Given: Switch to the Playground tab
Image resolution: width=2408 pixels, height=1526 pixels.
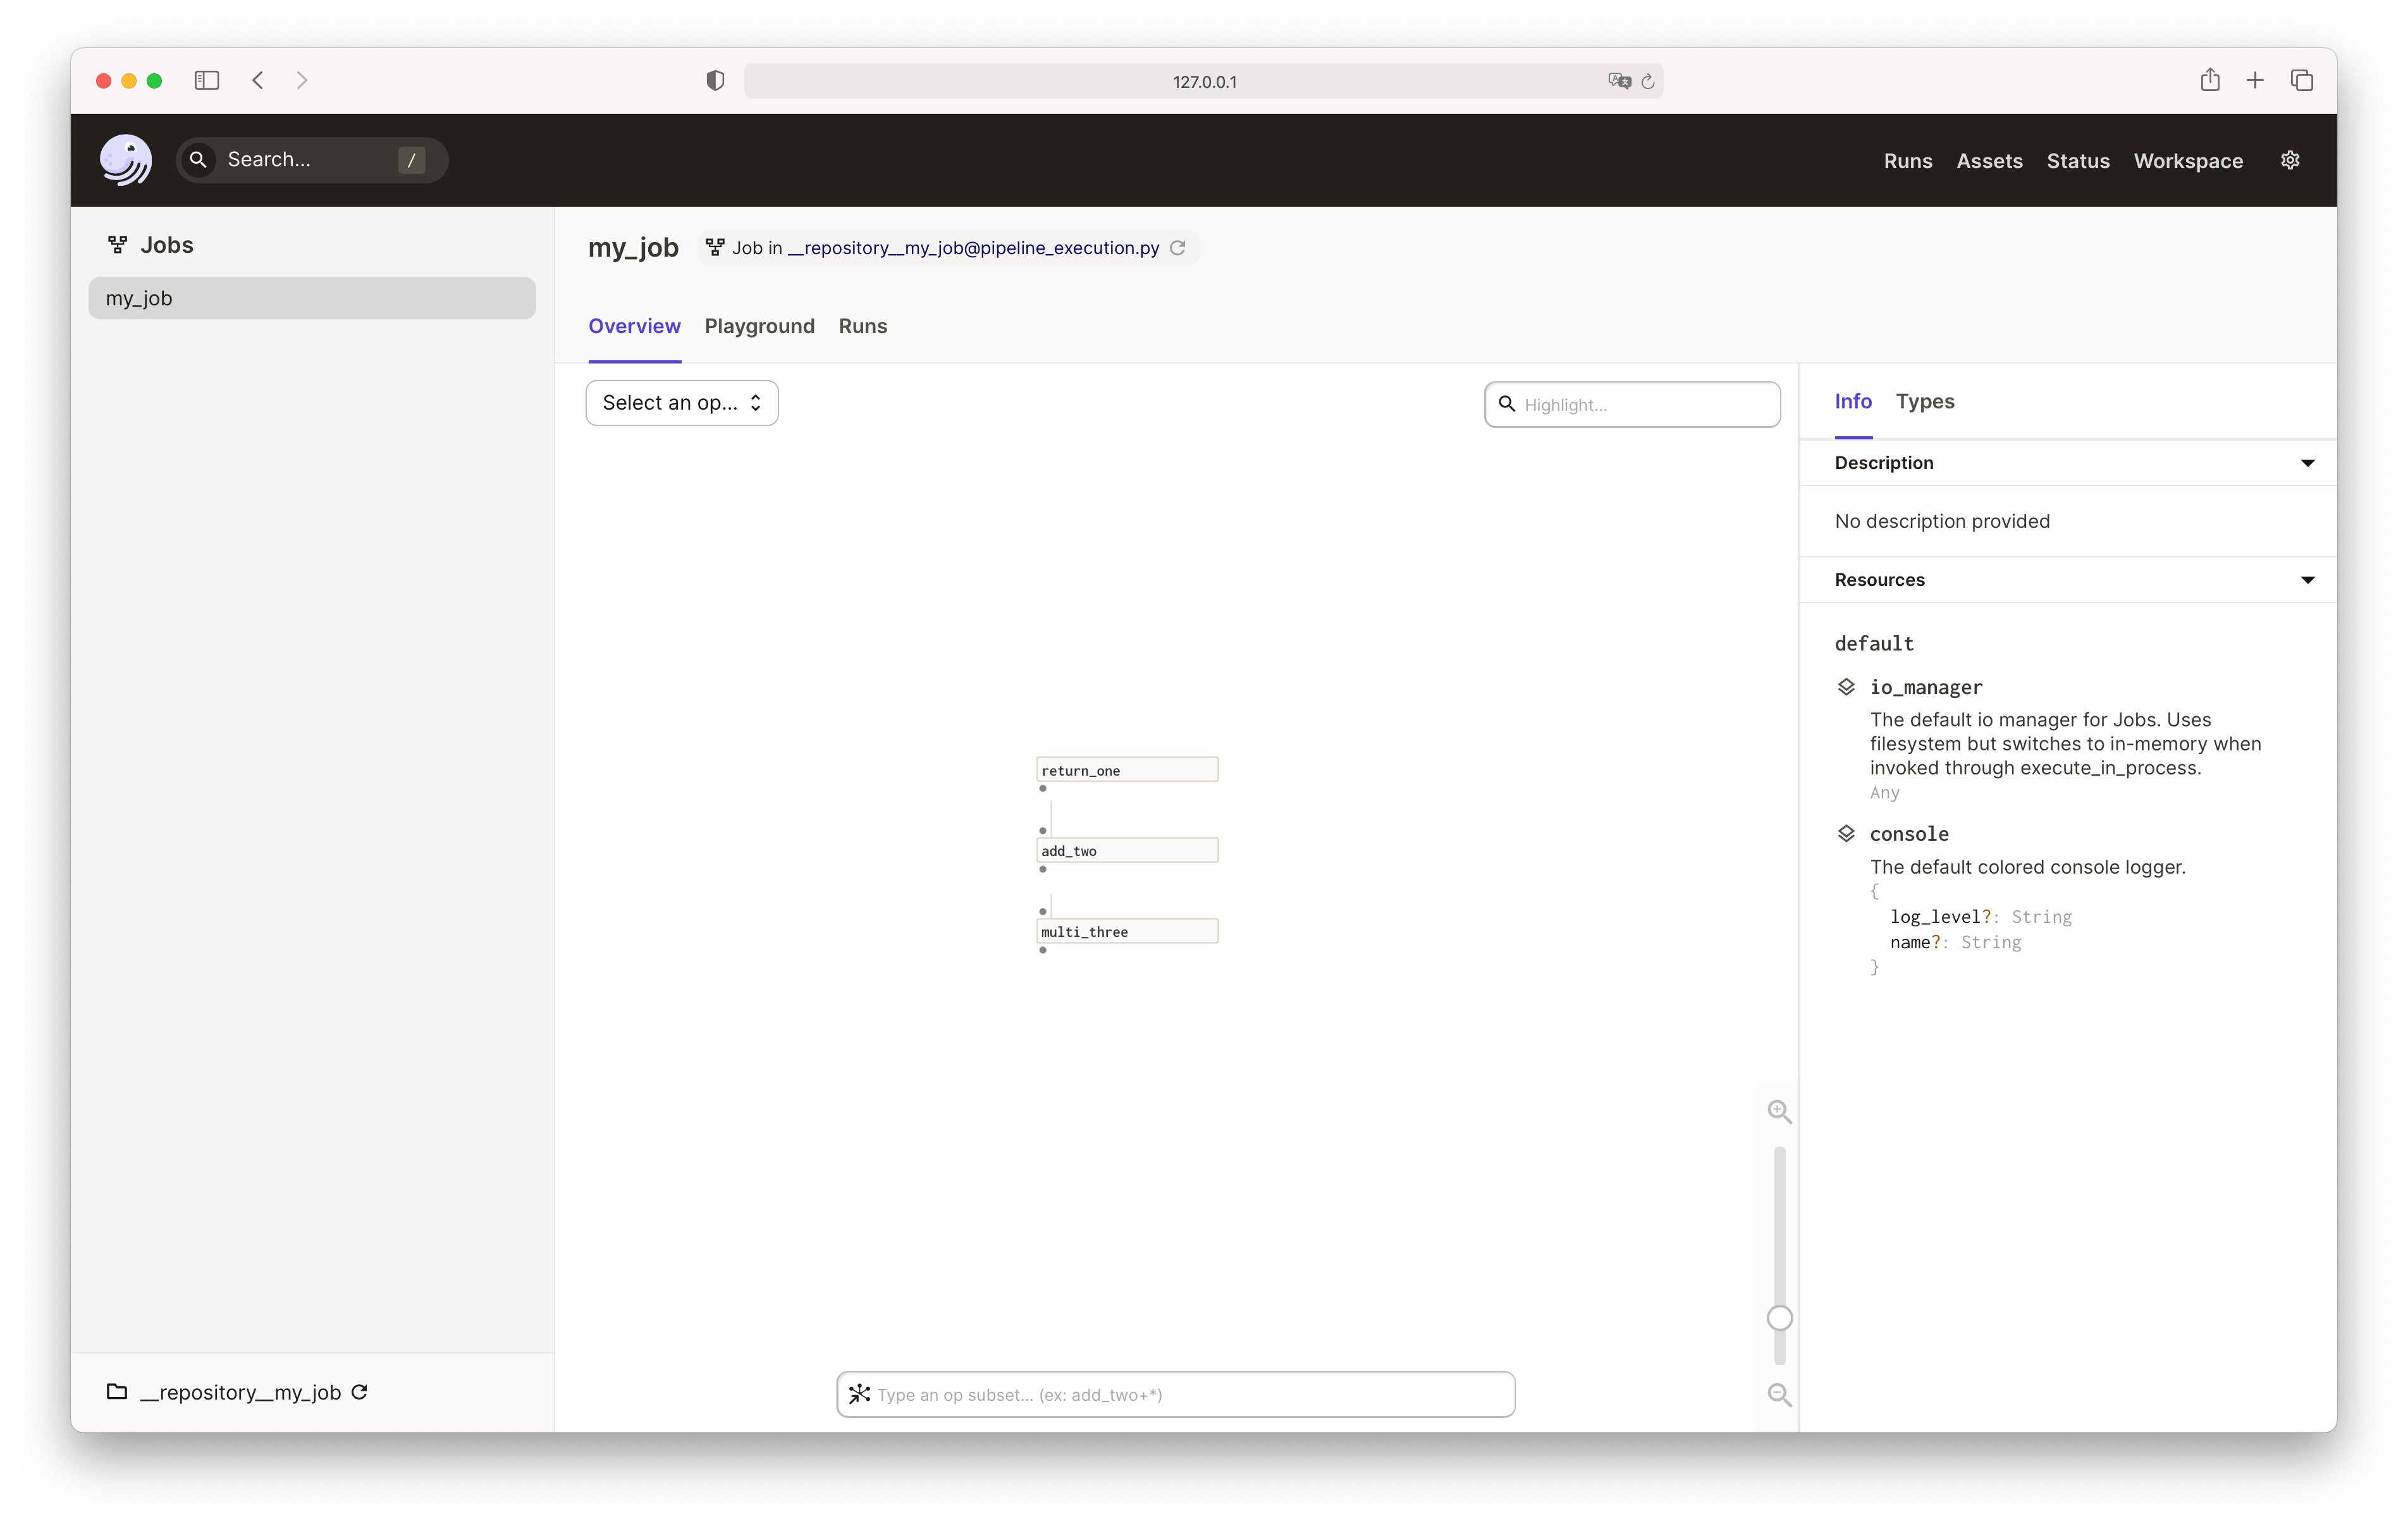Looking at the screenshot, I should click(759, 326).
